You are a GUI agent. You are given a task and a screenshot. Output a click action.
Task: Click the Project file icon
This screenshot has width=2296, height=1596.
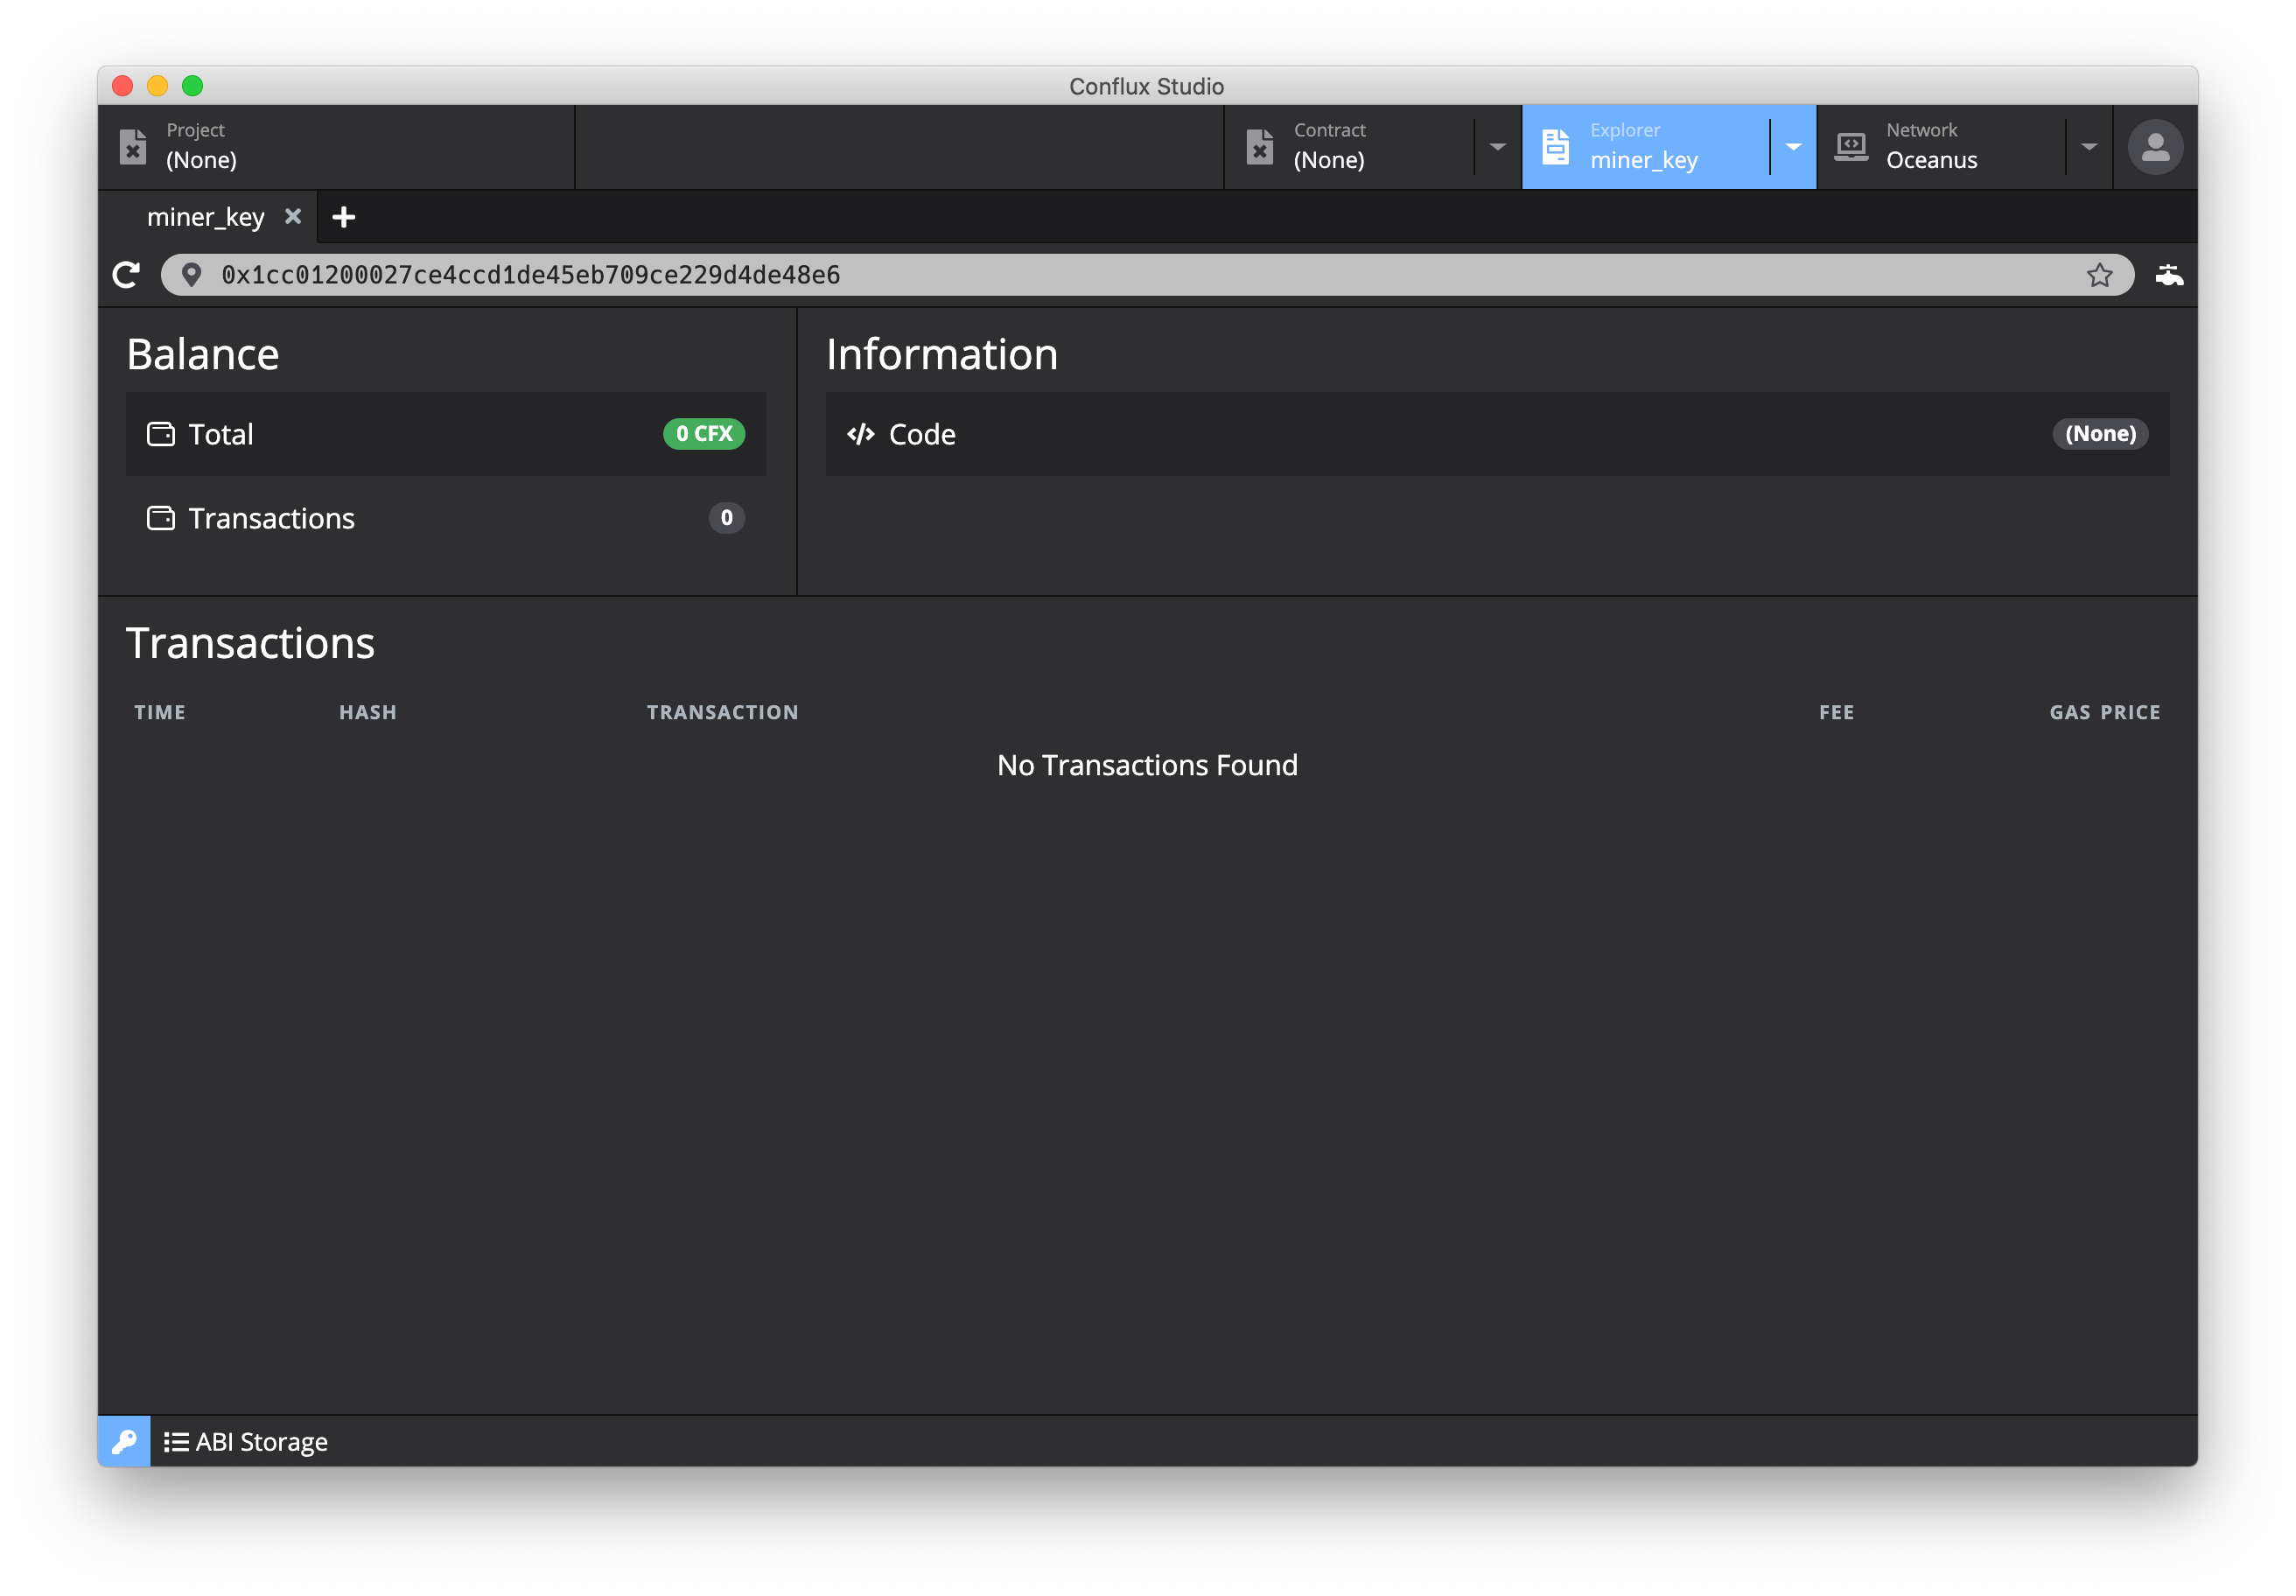133,147
